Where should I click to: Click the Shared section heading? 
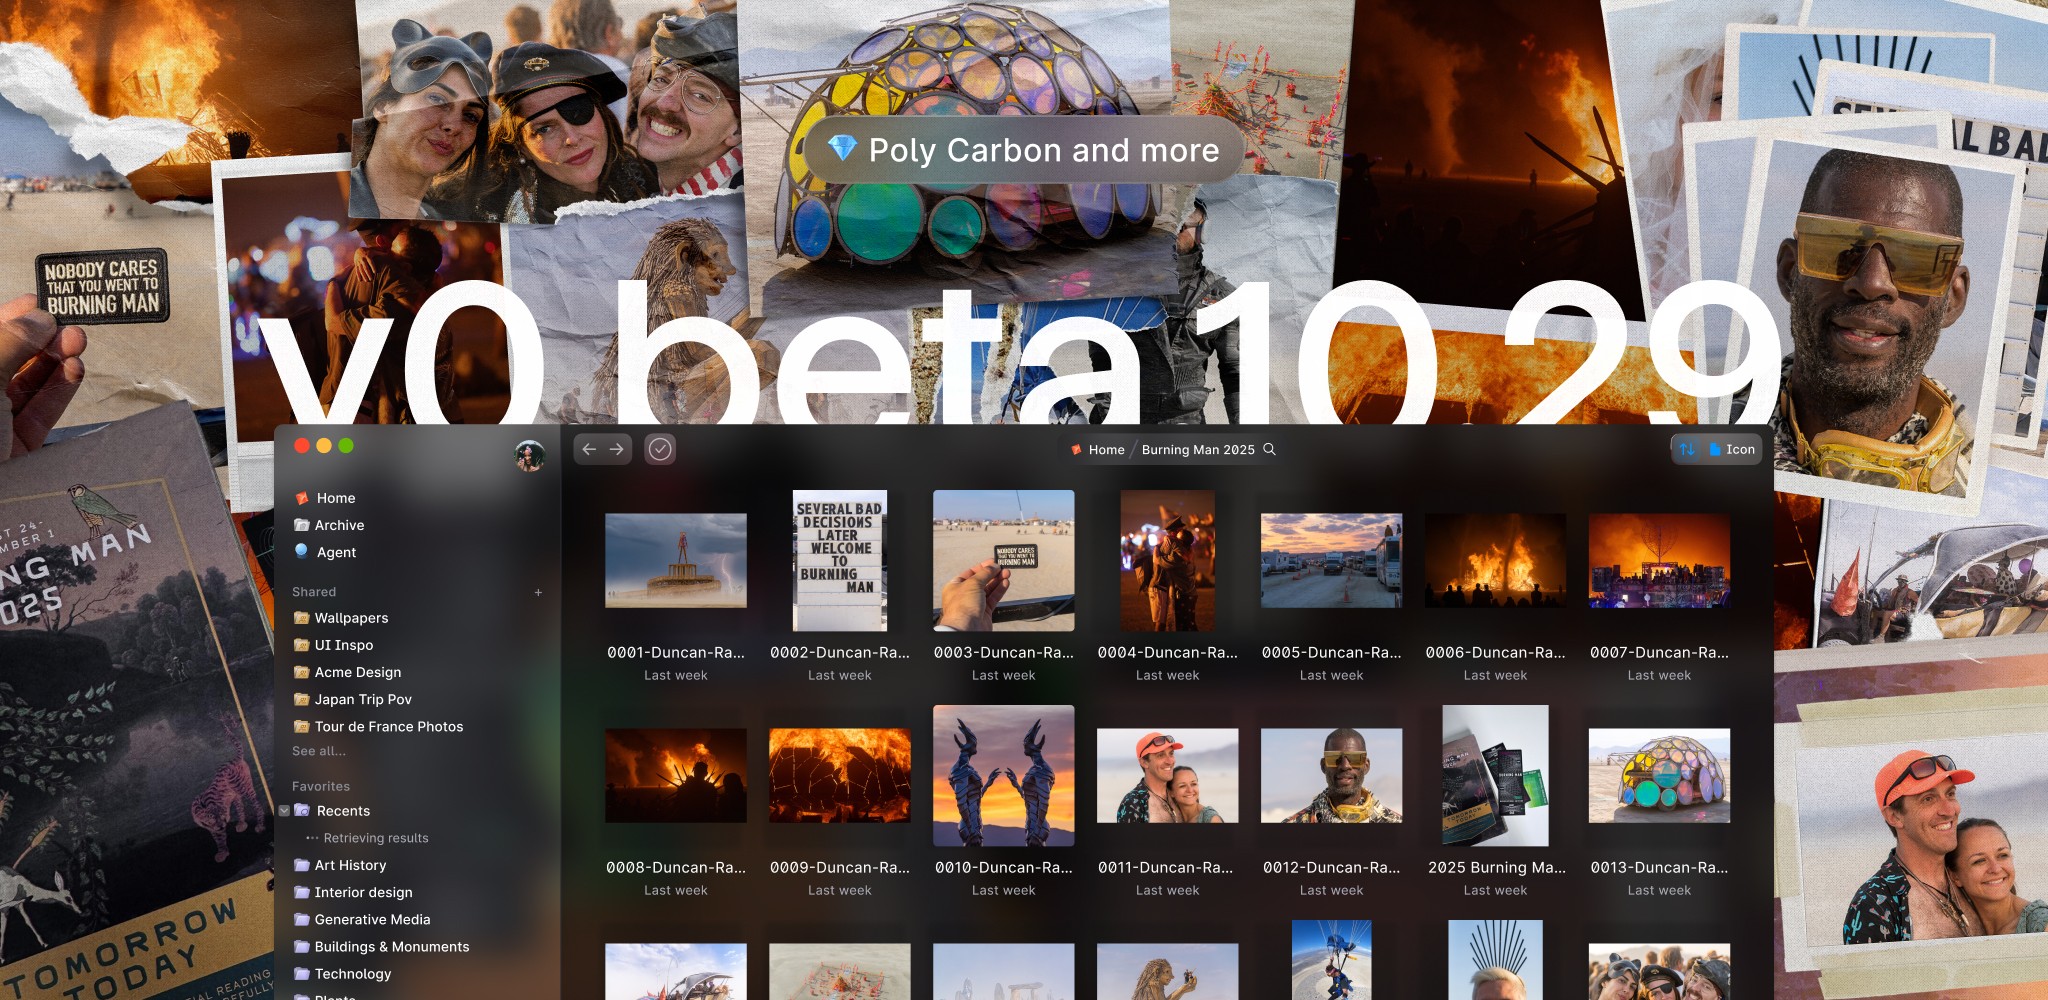[x=314, y=592]
